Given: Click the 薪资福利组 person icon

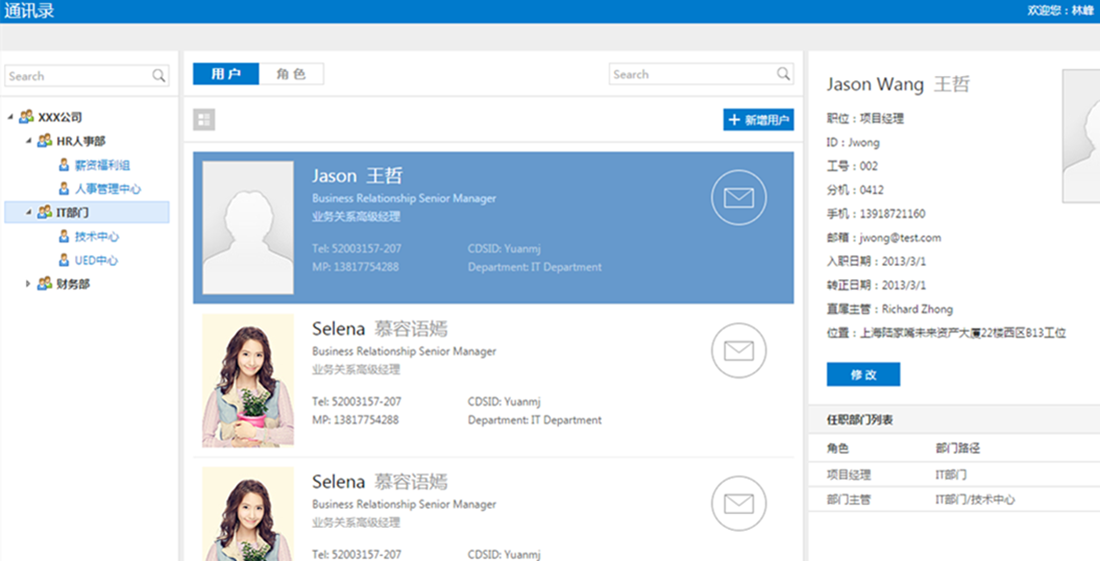Looking at the screenshot, I should (64, 165).
